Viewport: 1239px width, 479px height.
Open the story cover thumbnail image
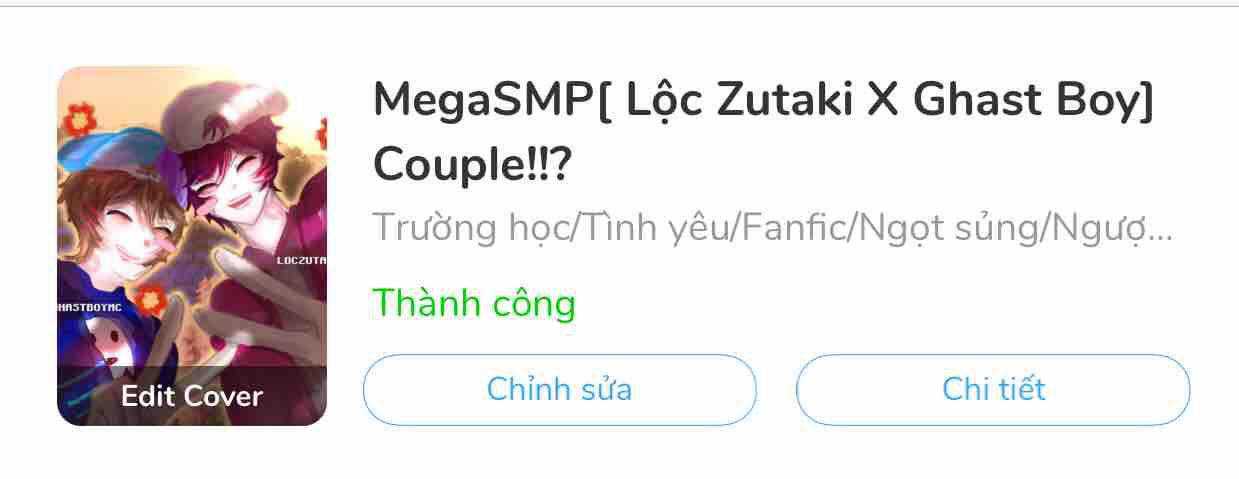pos(192,246)
